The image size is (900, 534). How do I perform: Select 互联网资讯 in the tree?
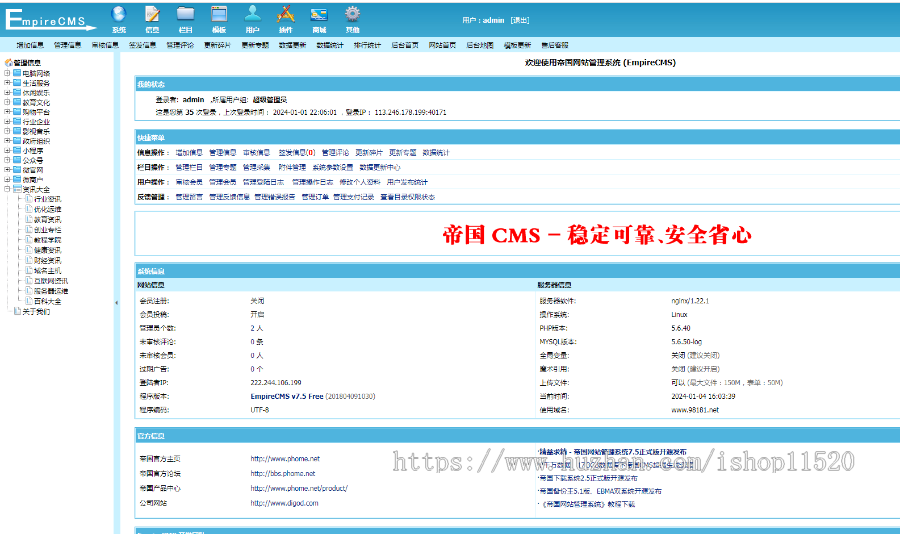[51, 281]
